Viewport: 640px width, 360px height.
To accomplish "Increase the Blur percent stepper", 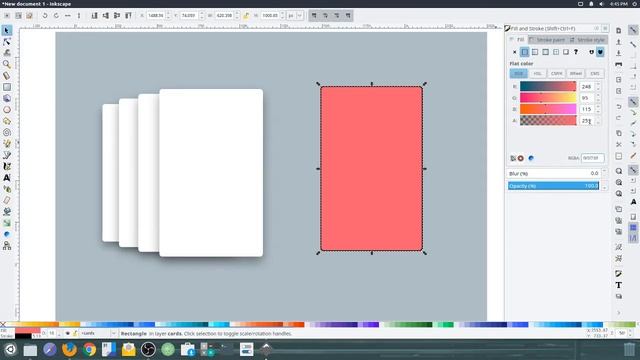I will pos(604,171).
